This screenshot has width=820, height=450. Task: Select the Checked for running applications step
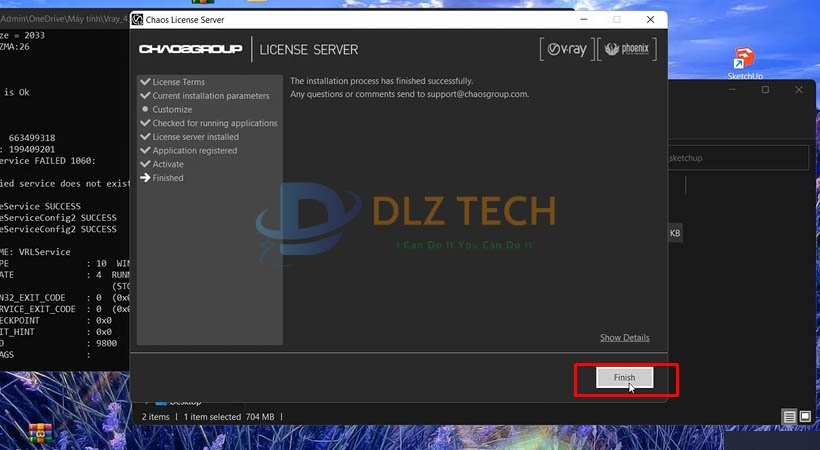coord(214,123)
